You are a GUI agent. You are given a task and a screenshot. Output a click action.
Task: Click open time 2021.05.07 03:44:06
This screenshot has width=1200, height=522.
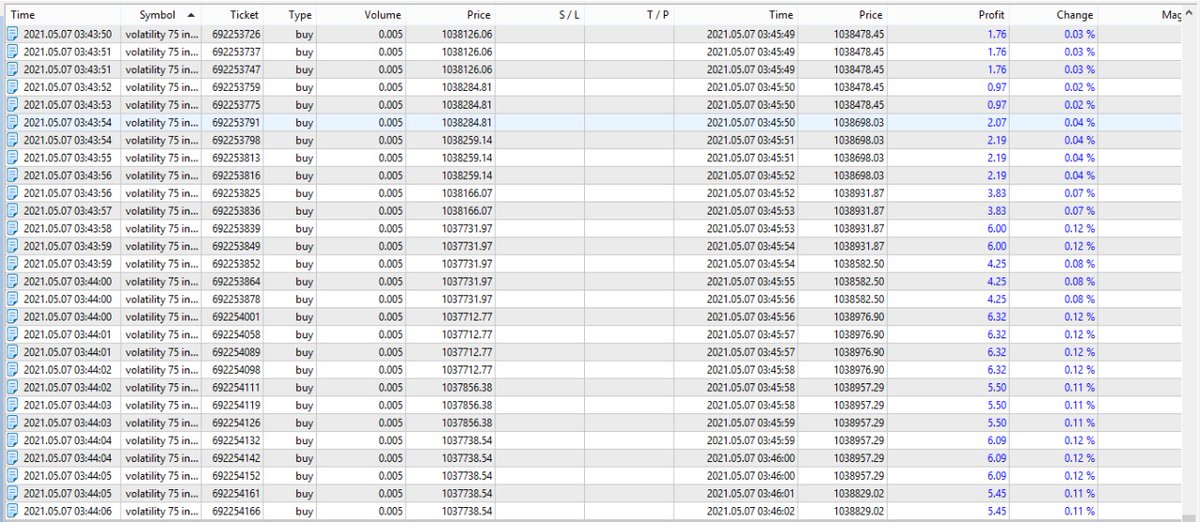pos(68,512)
